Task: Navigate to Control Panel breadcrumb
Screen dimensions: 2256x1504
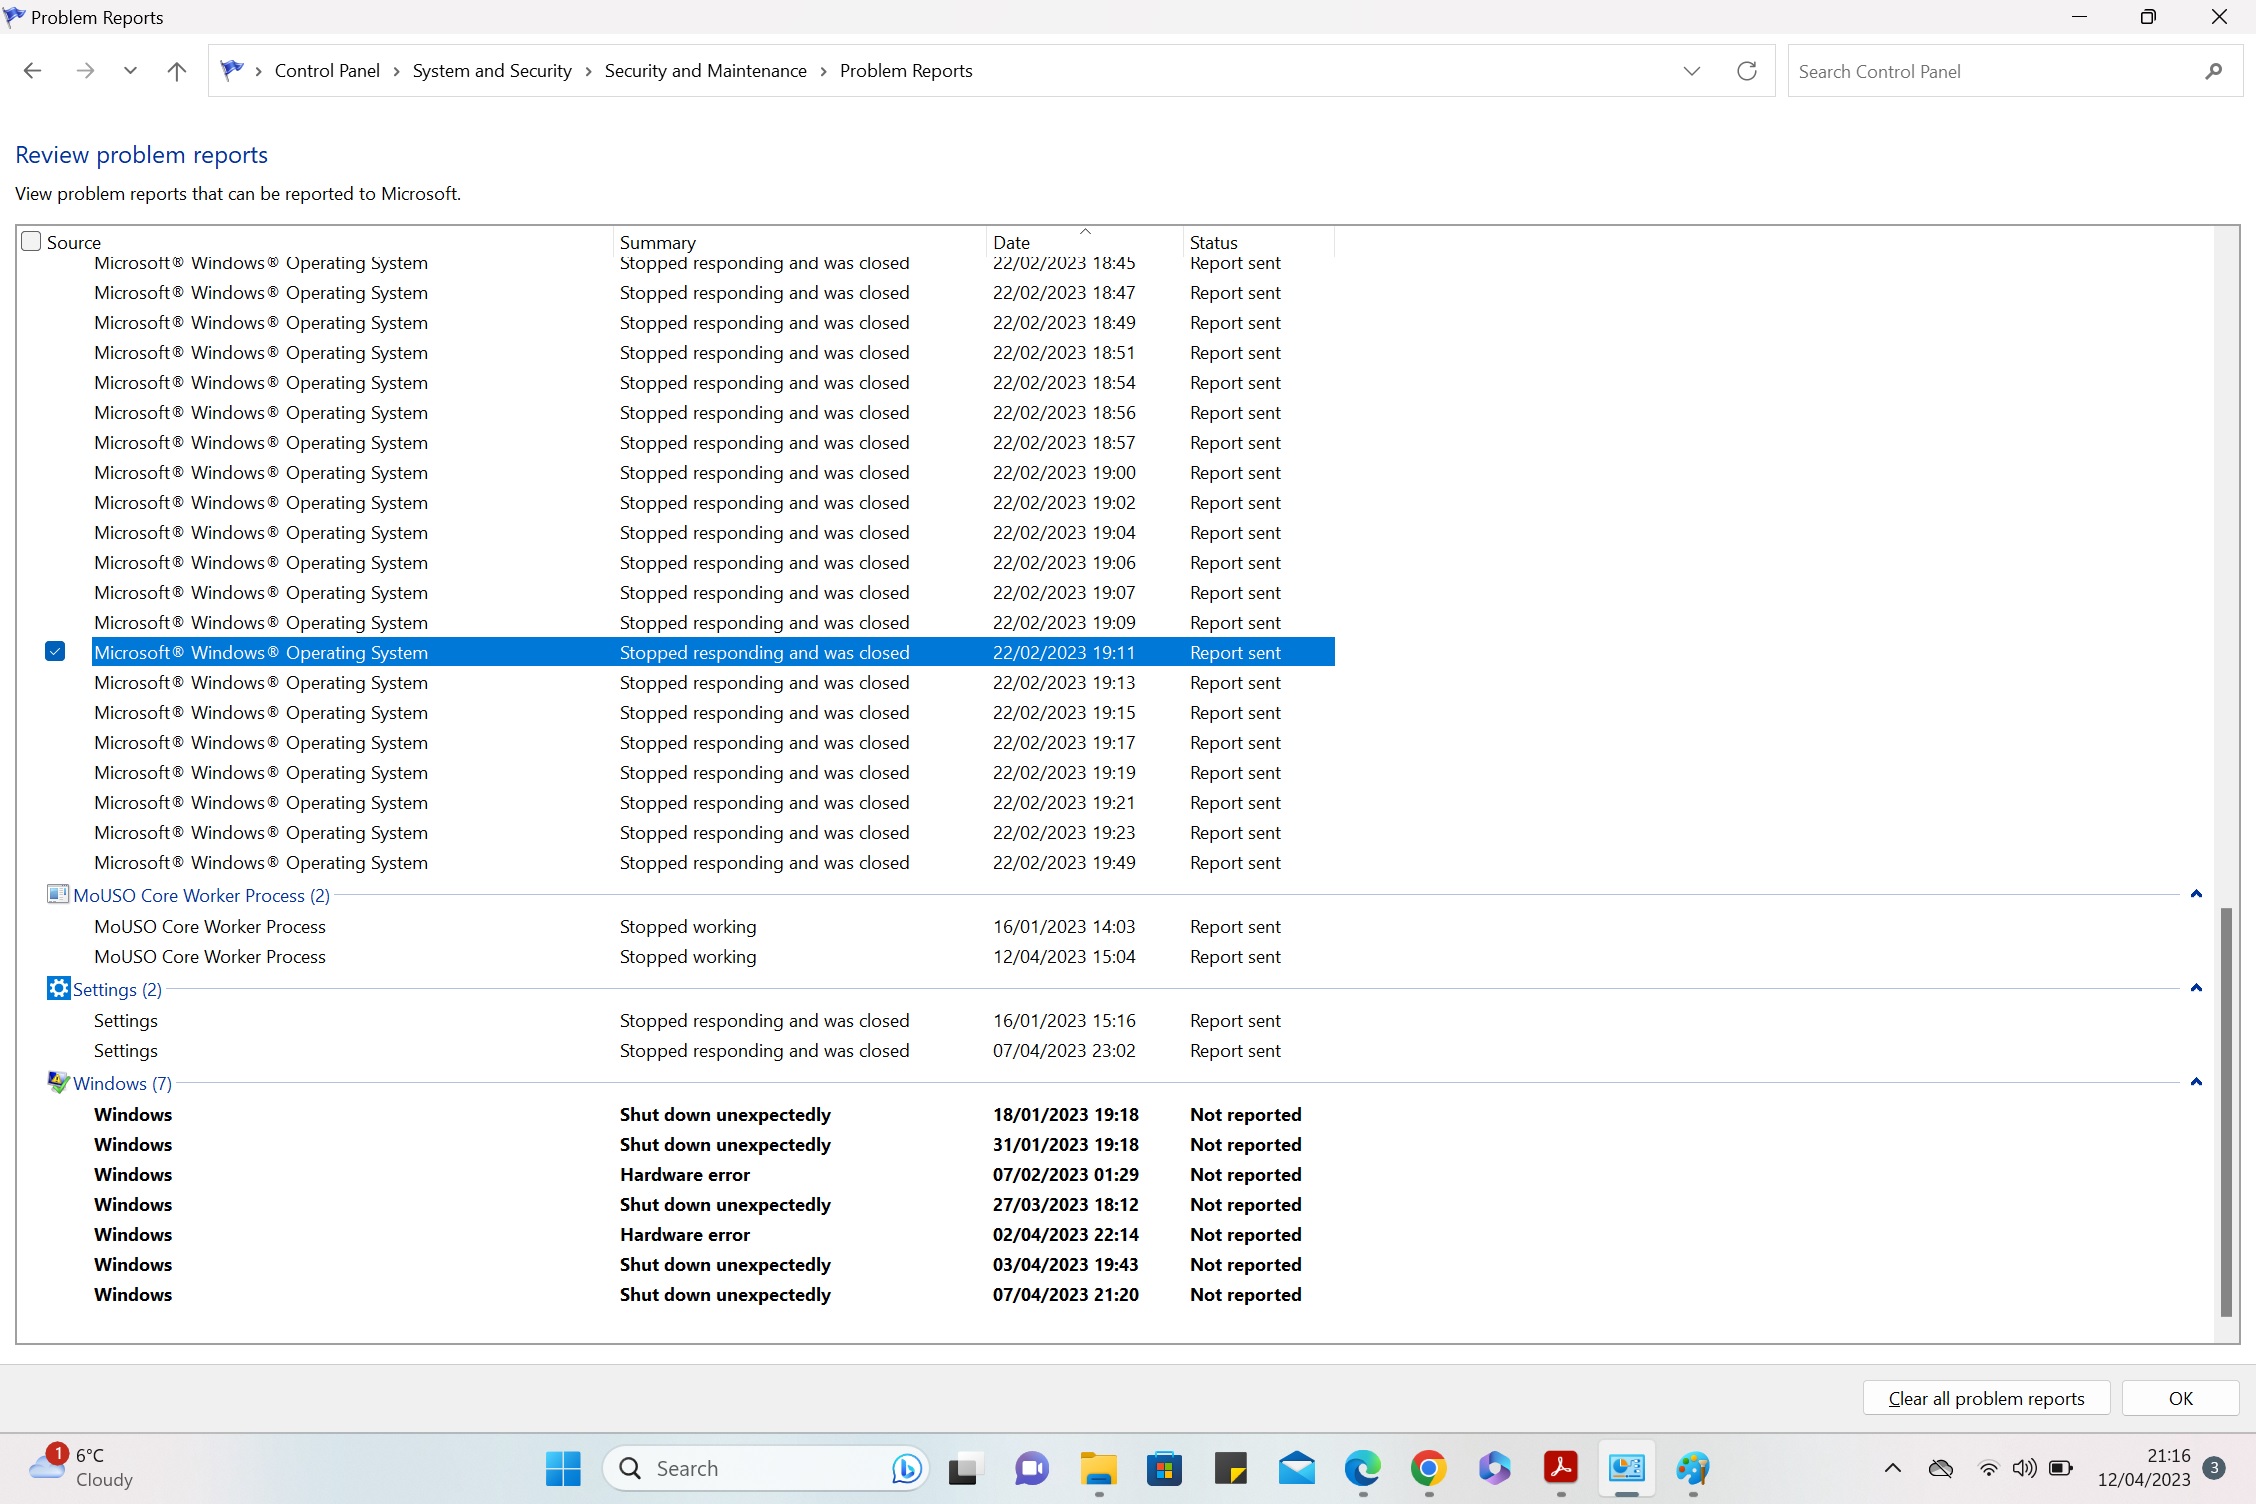Action: point(327,71)
